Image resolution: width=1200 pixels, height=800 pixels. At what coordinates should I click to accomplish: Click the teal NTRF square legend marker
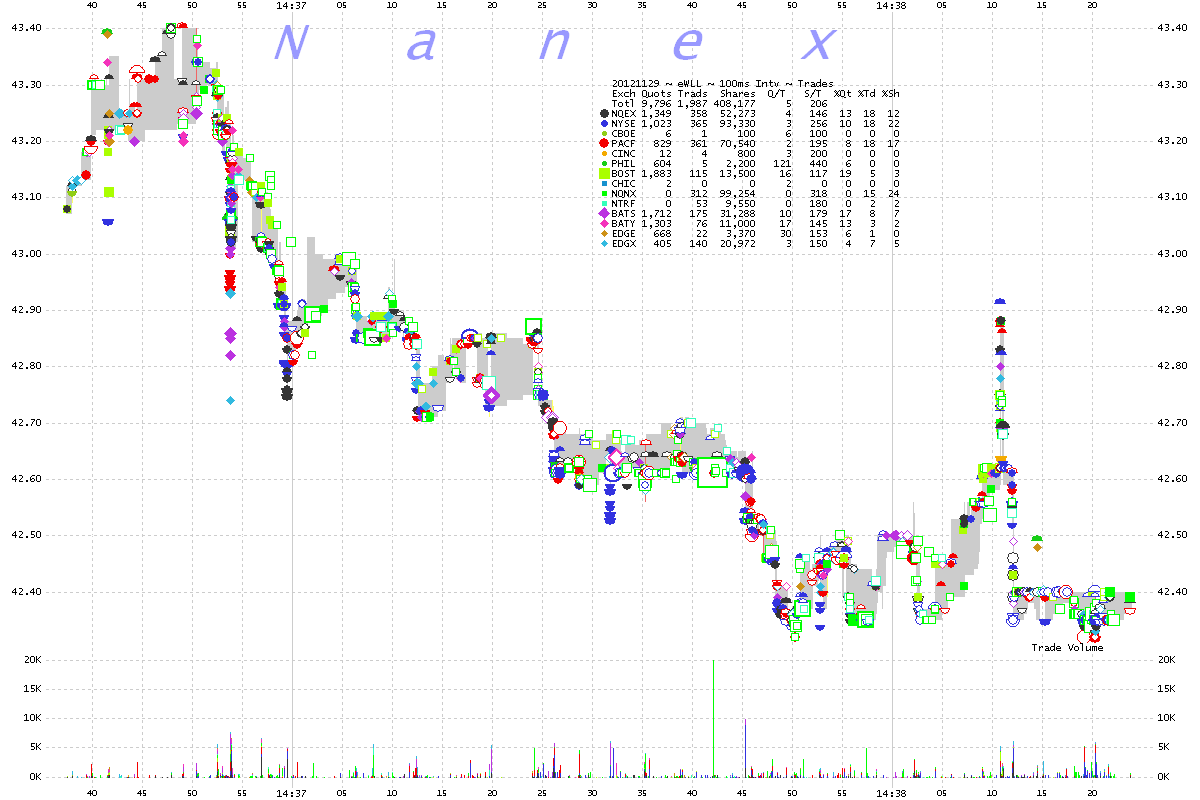coord(604,203)
